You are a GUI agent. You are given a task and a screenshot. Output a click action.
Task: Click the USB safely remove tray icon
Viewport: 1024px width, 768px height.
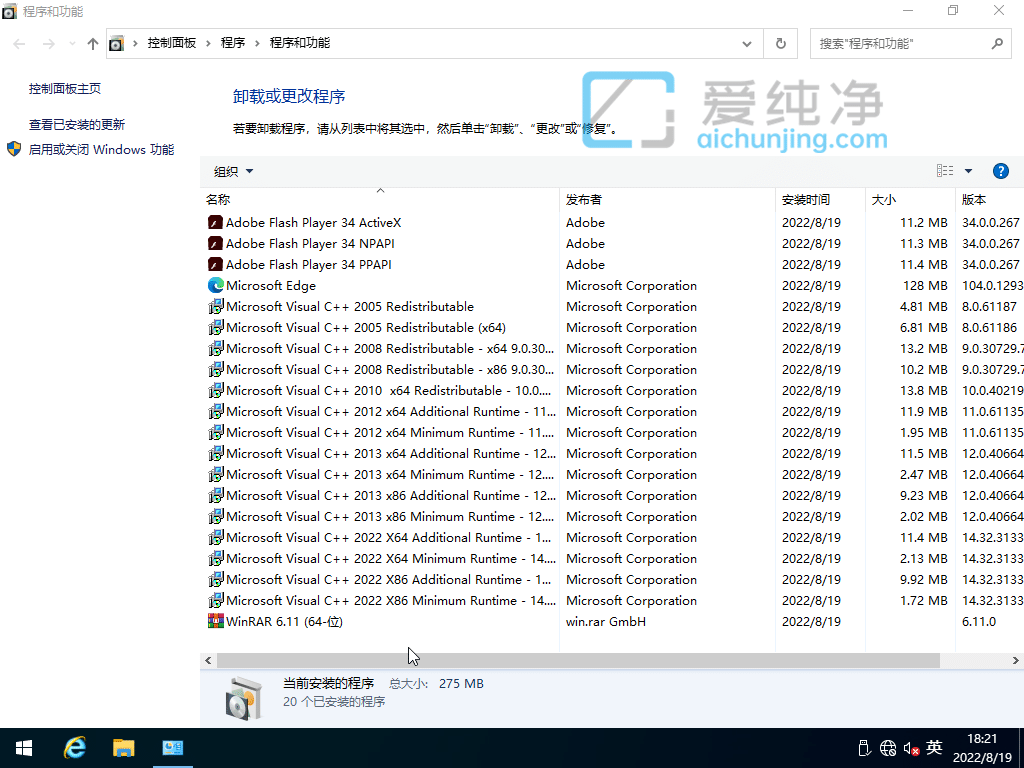click(x=864, y=748)
